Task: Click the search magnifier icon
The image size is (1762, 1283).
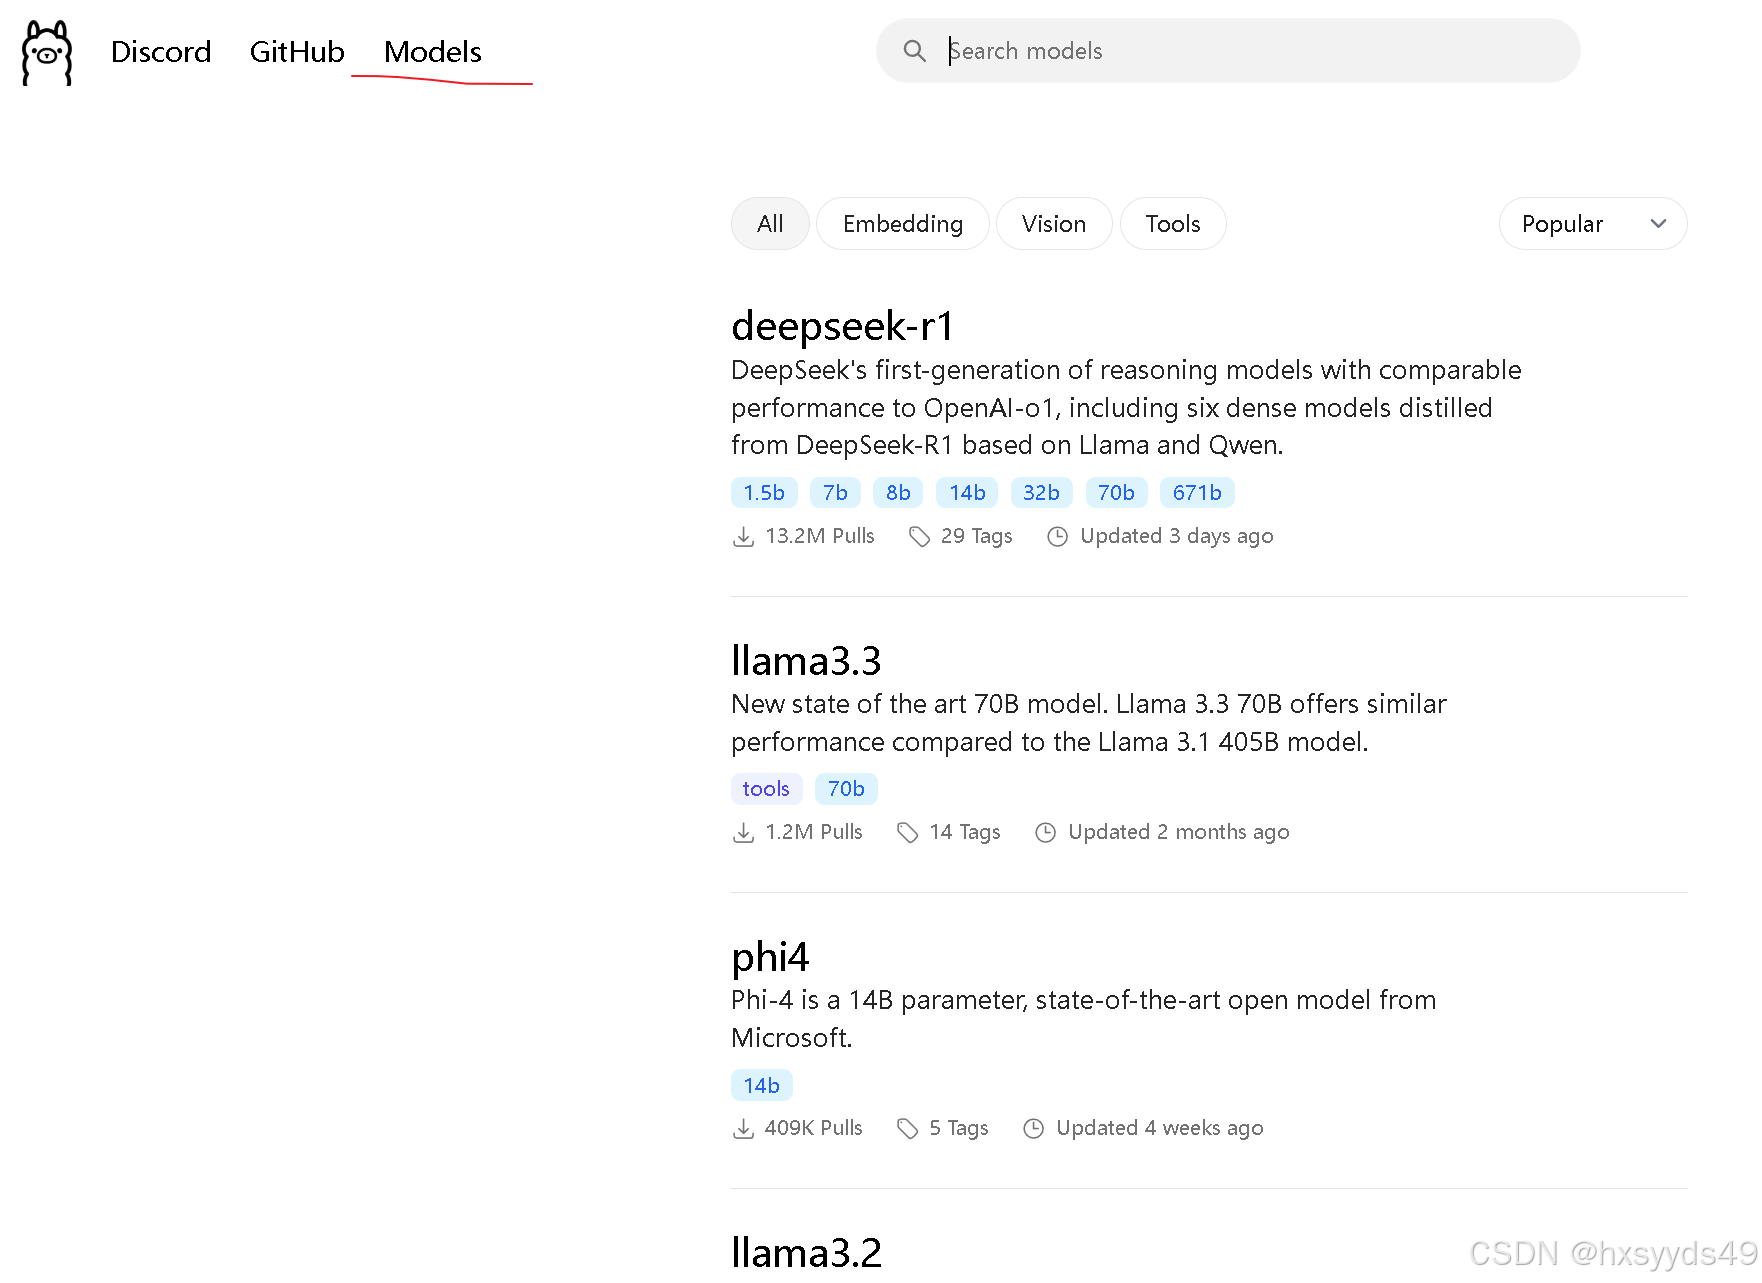Action: point(914,51)
